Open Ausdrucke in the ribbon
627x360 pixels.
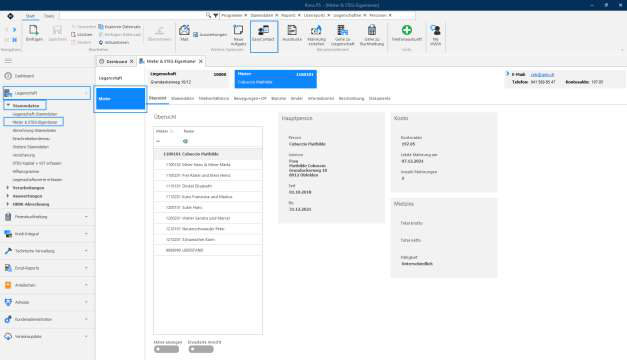(x=292, y=33)
